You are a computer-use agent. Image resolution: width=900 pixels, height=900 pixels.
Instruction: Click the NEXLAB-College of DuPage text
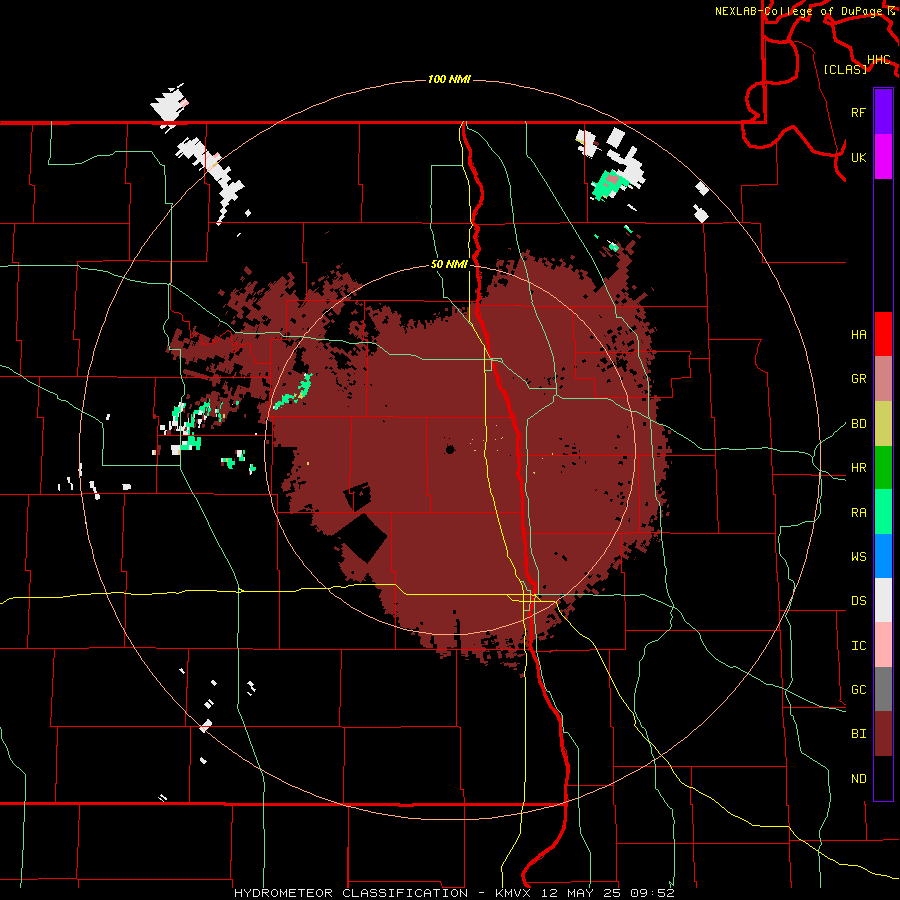pyautogui.click(x=800, y=11)
